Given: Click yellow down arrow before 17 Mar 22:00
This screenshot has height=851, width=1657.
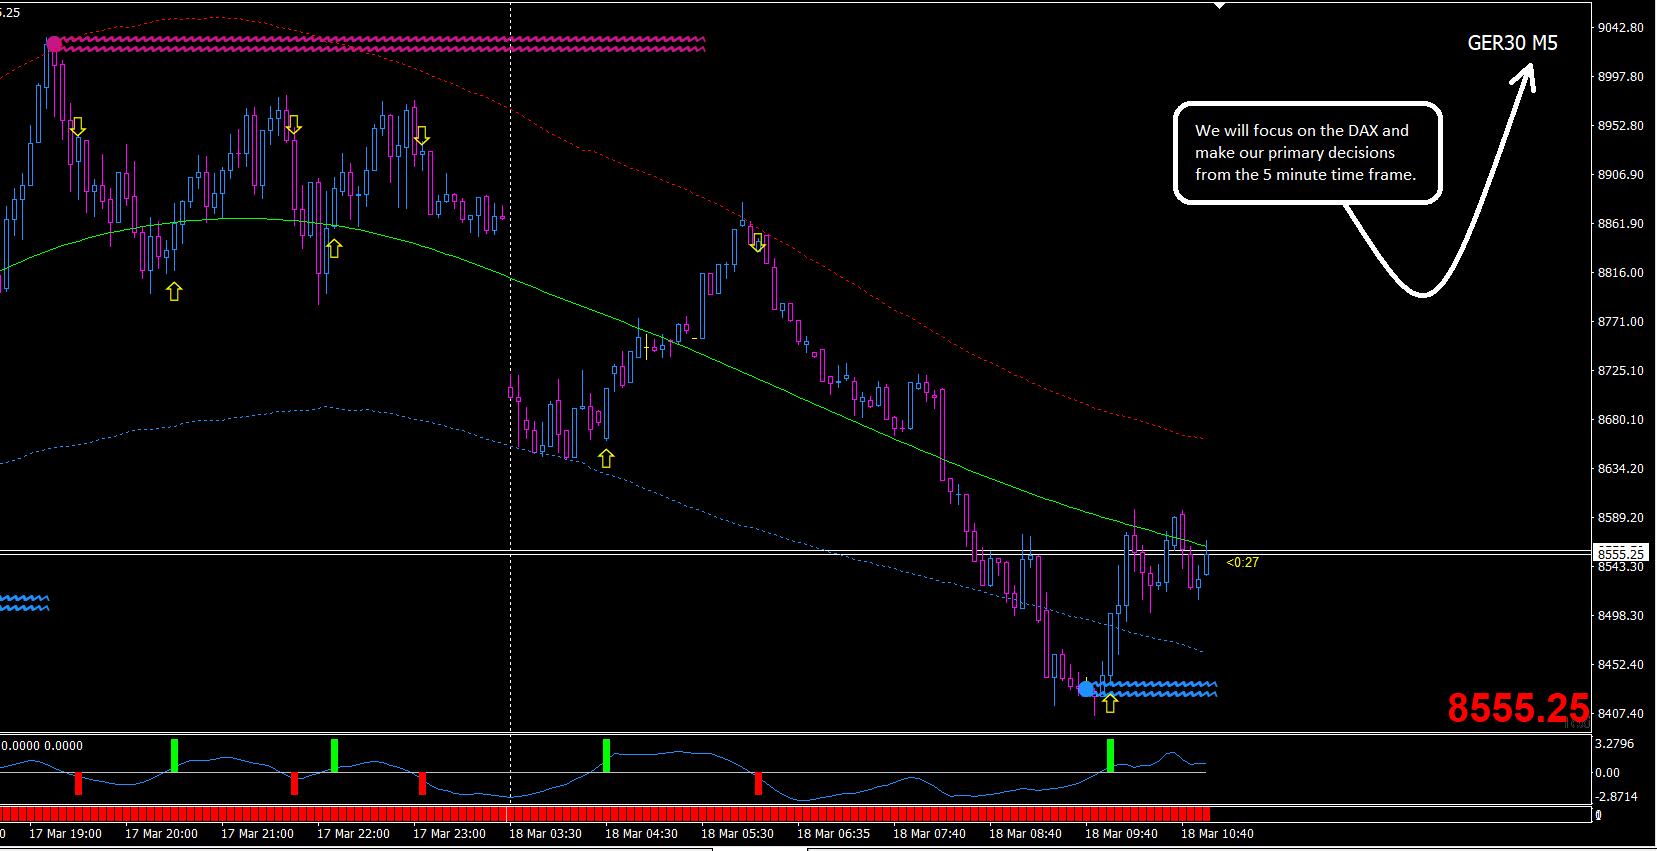Looking at the screenshot, I should coord(293,125).
